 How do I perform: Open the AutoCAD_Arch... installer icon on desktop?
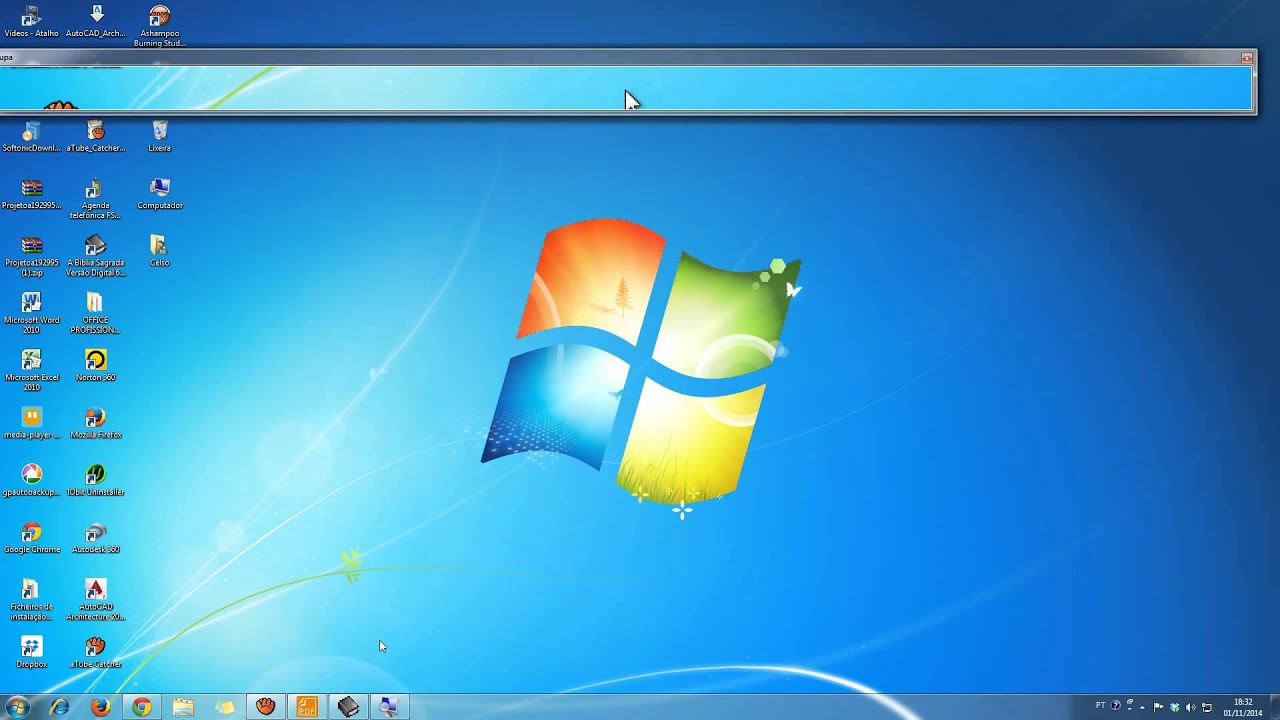[x=96, y=21]
